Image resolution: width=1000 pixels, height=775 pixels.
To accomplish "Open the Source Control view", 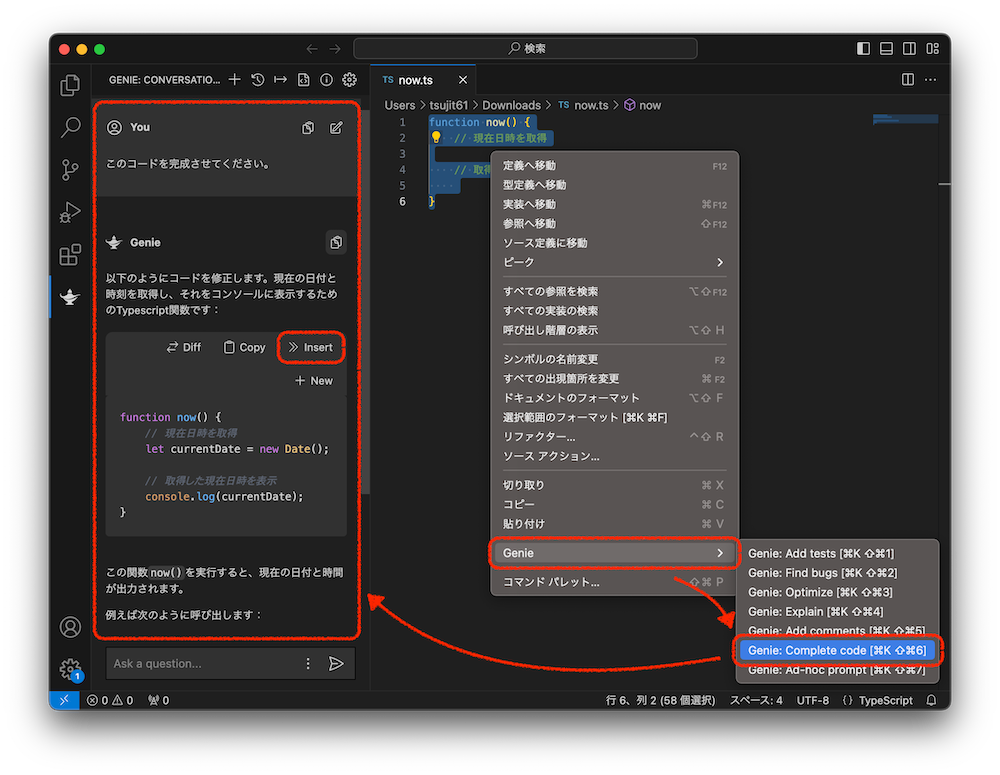I will [x=70, y=170].
